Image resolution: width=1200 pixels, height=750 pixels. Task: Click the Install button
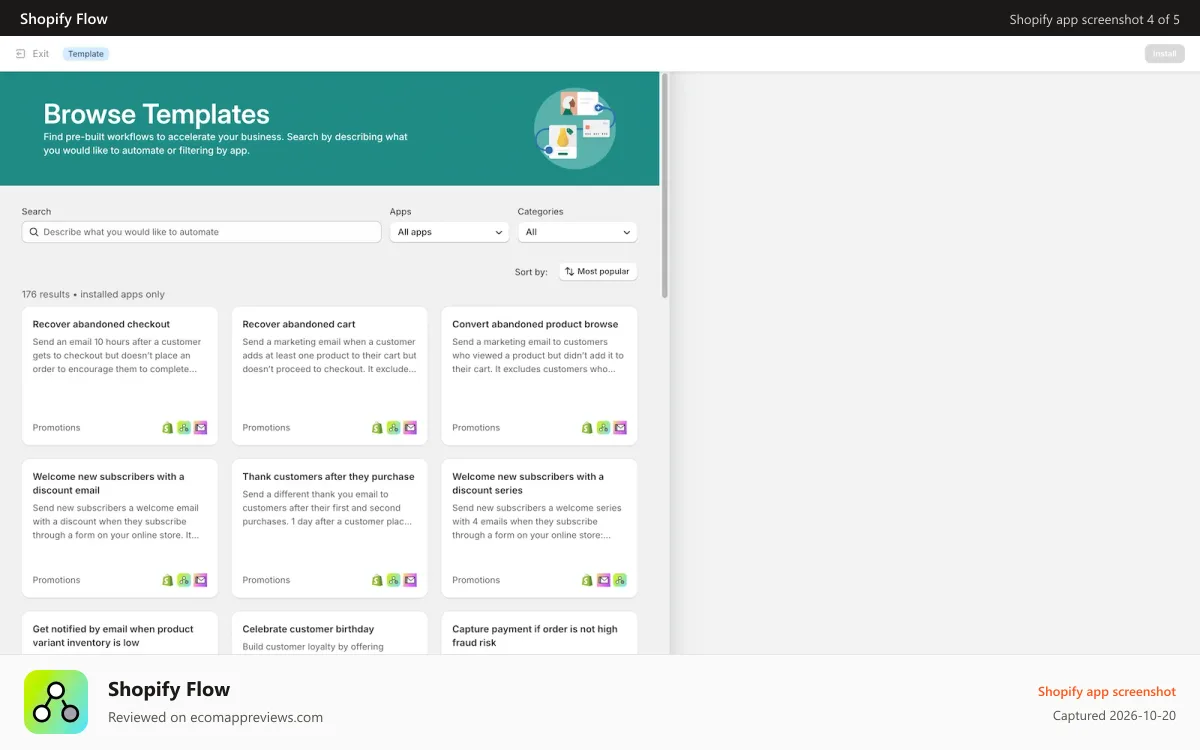pos(1165,54)
